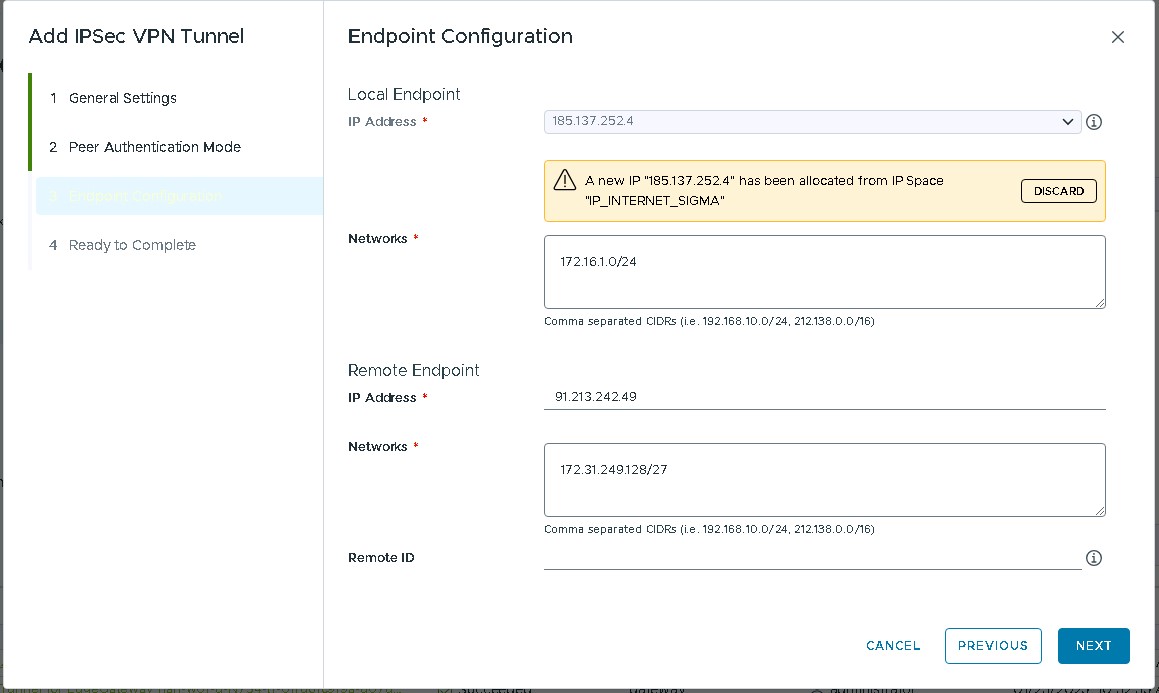Jump to step 4 Ready to Complete

point(132,245)
